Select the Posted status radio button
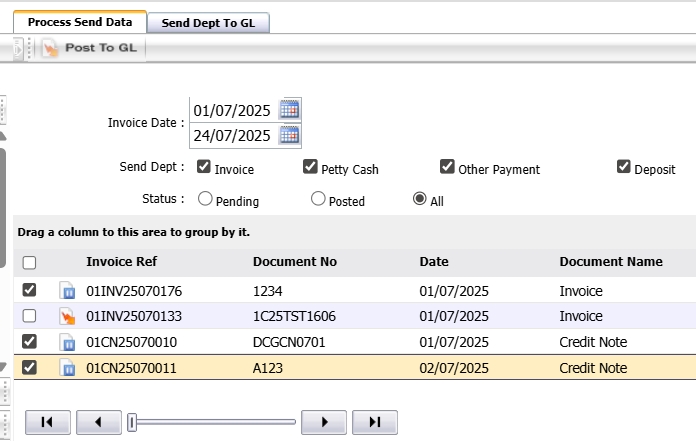The width and height of the screenshot is (696, 441). coord(318,199)
